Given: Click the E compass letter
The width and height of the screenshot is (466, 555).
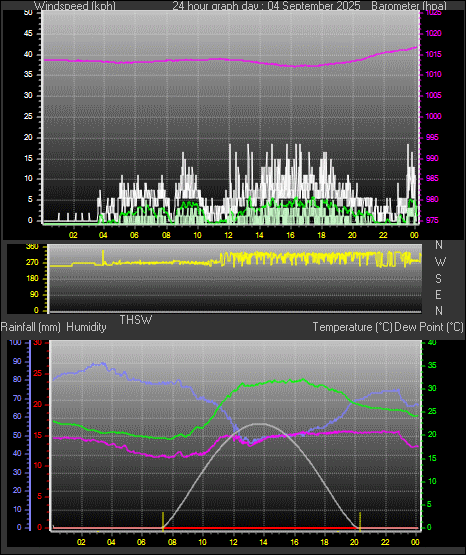Looking at the screenshot, I should click(438, 294).
